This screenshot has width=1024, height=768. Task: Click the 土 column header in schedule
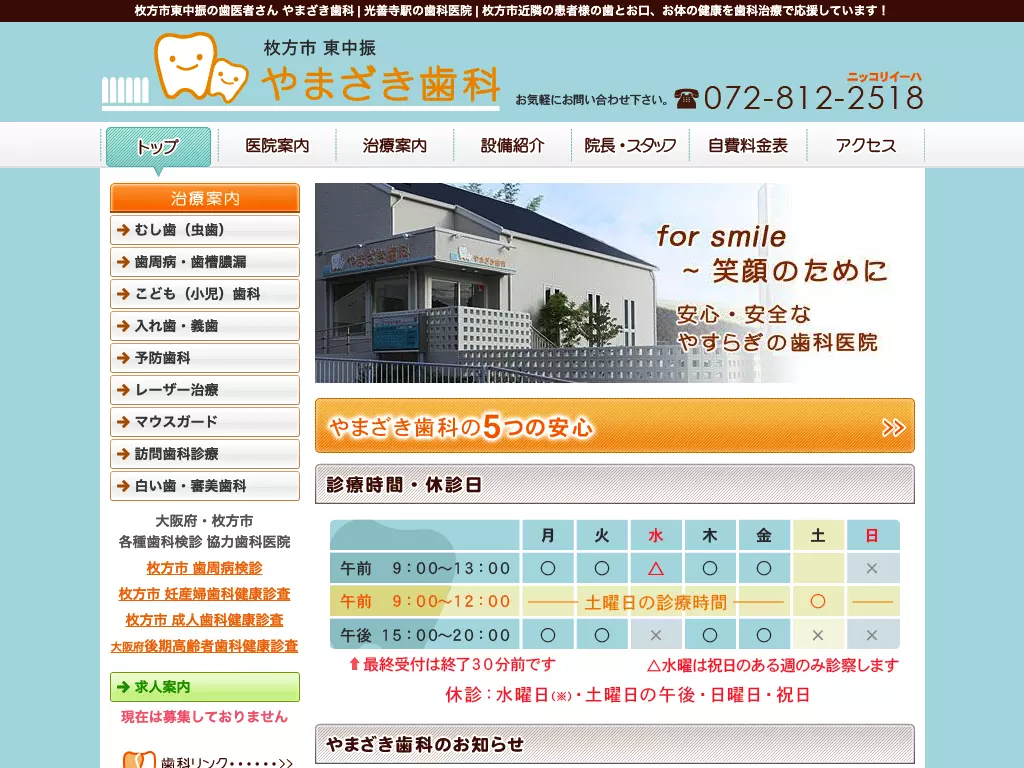point(818,536)
